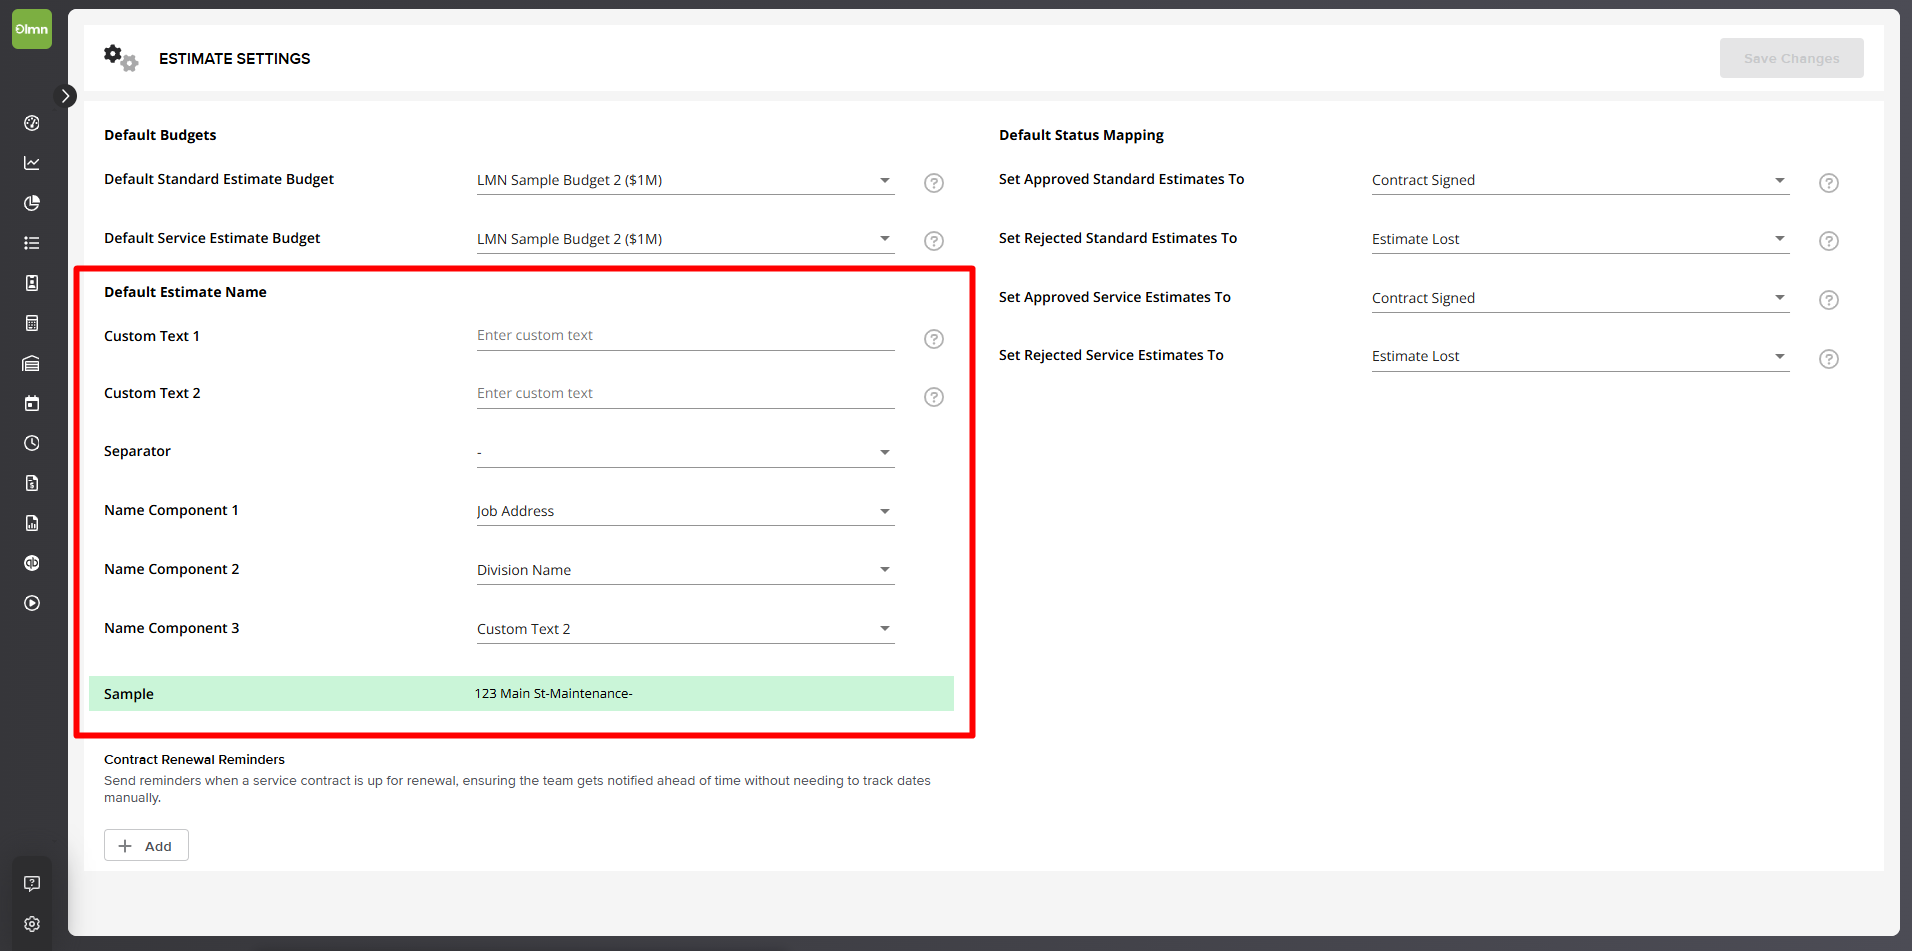1912x951 pixels.
Task: Open the QuickBooks icon in sidebar
Action: [32, 563]
